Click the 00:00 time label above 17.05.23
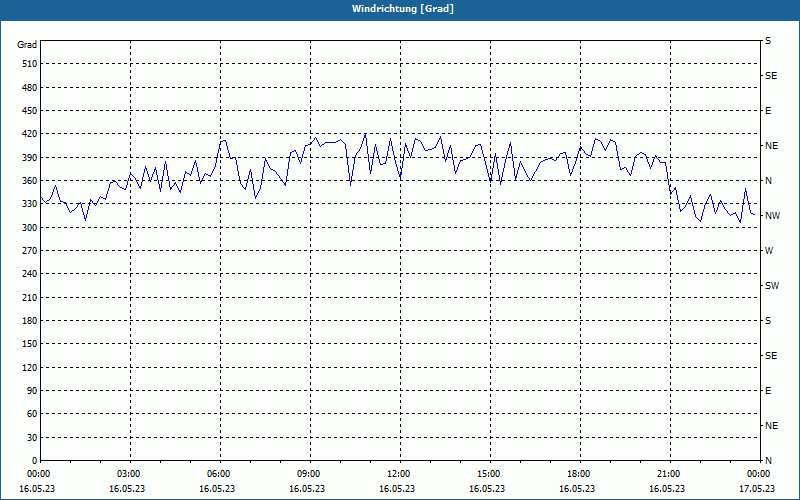800x500 pixels. (760, 474)
